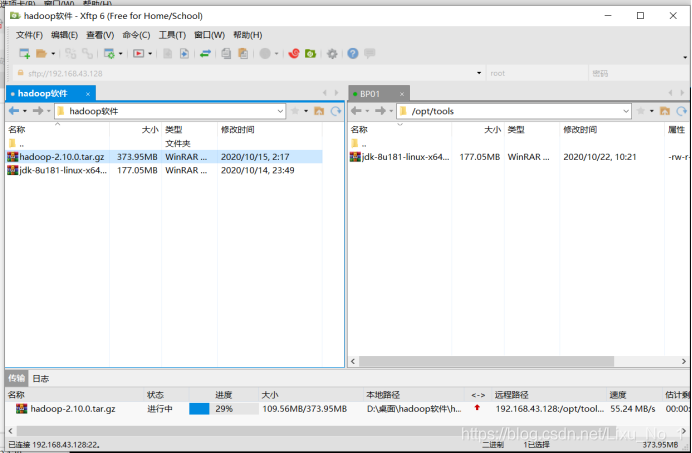The height and width of the screenshot is (453, 692).
Task: Open the 窗口(W) menu
Action: pos(210,35)
